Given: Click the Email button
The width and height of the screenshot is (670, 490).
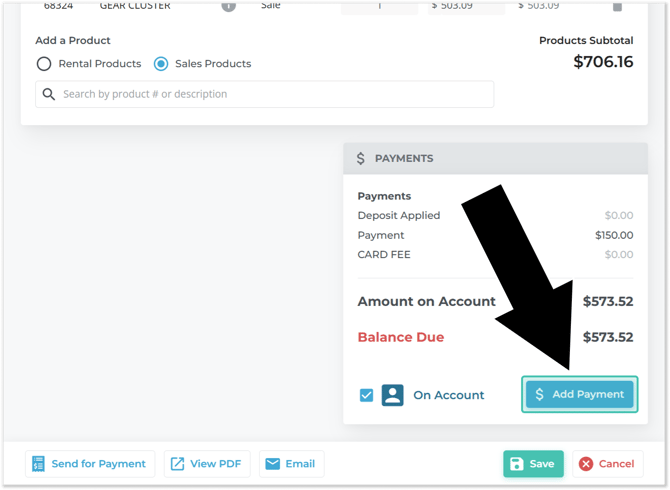Looking at the screenshot, I should click(x=291, y=464).
